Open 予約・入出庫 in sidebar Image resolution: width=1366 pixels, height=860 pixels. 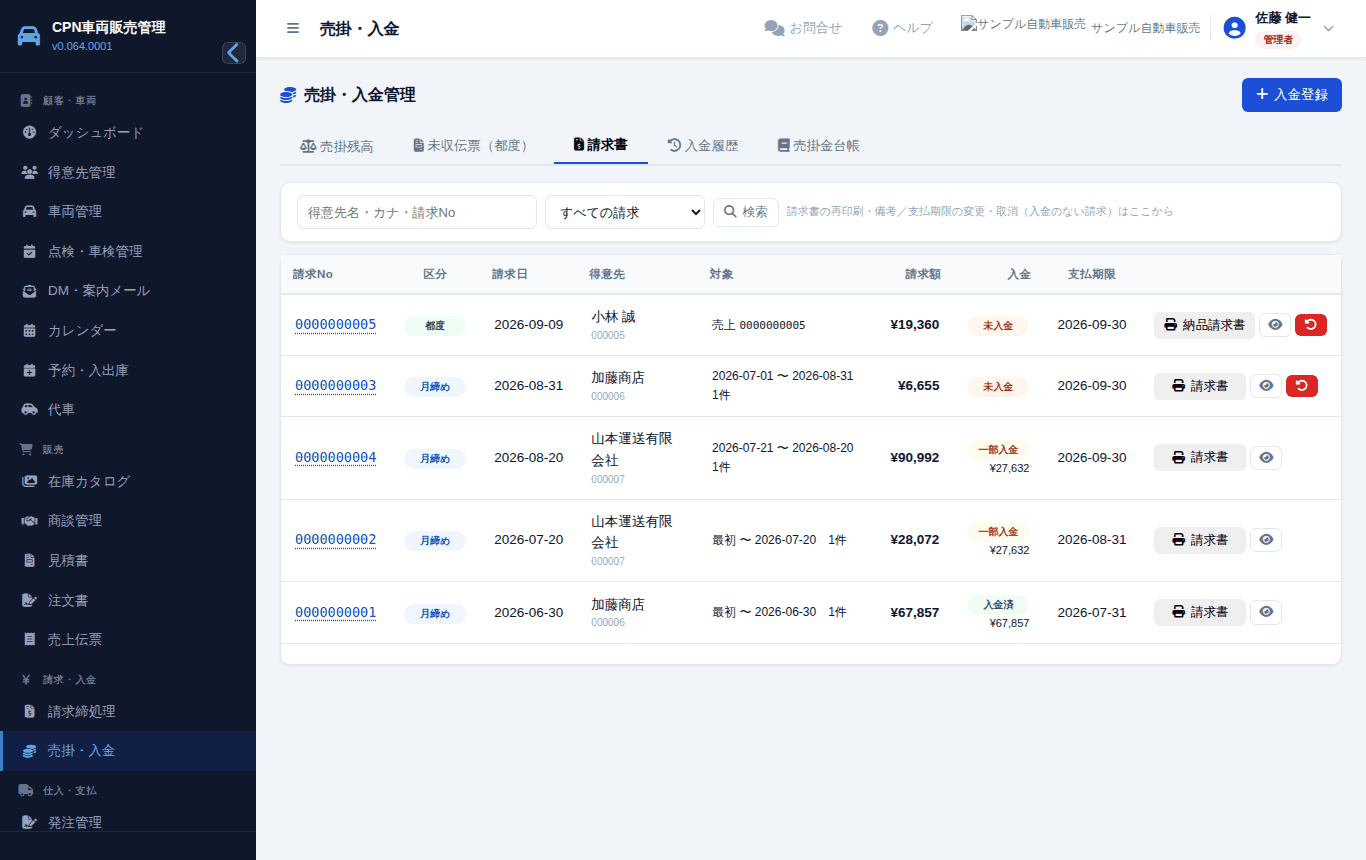pyautogui.click(x=128, y=371)
